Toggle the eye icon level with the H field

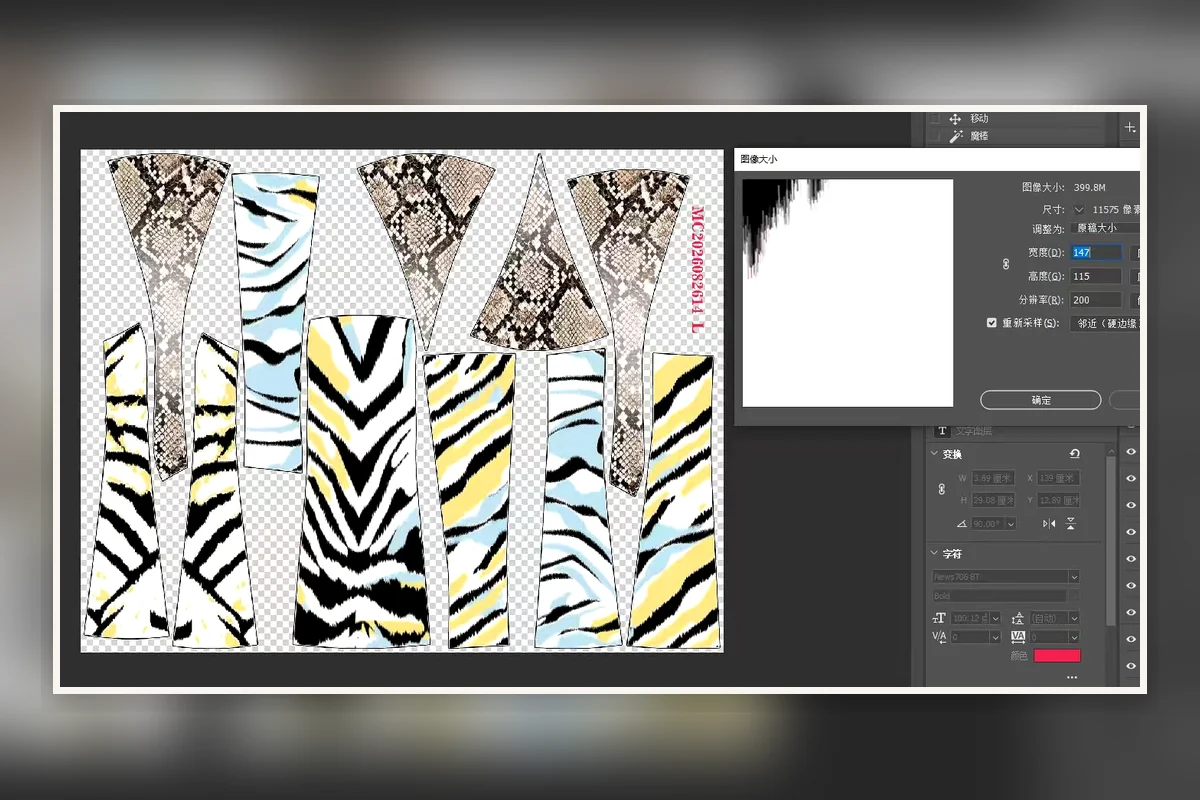click(x=1131, y=504)
